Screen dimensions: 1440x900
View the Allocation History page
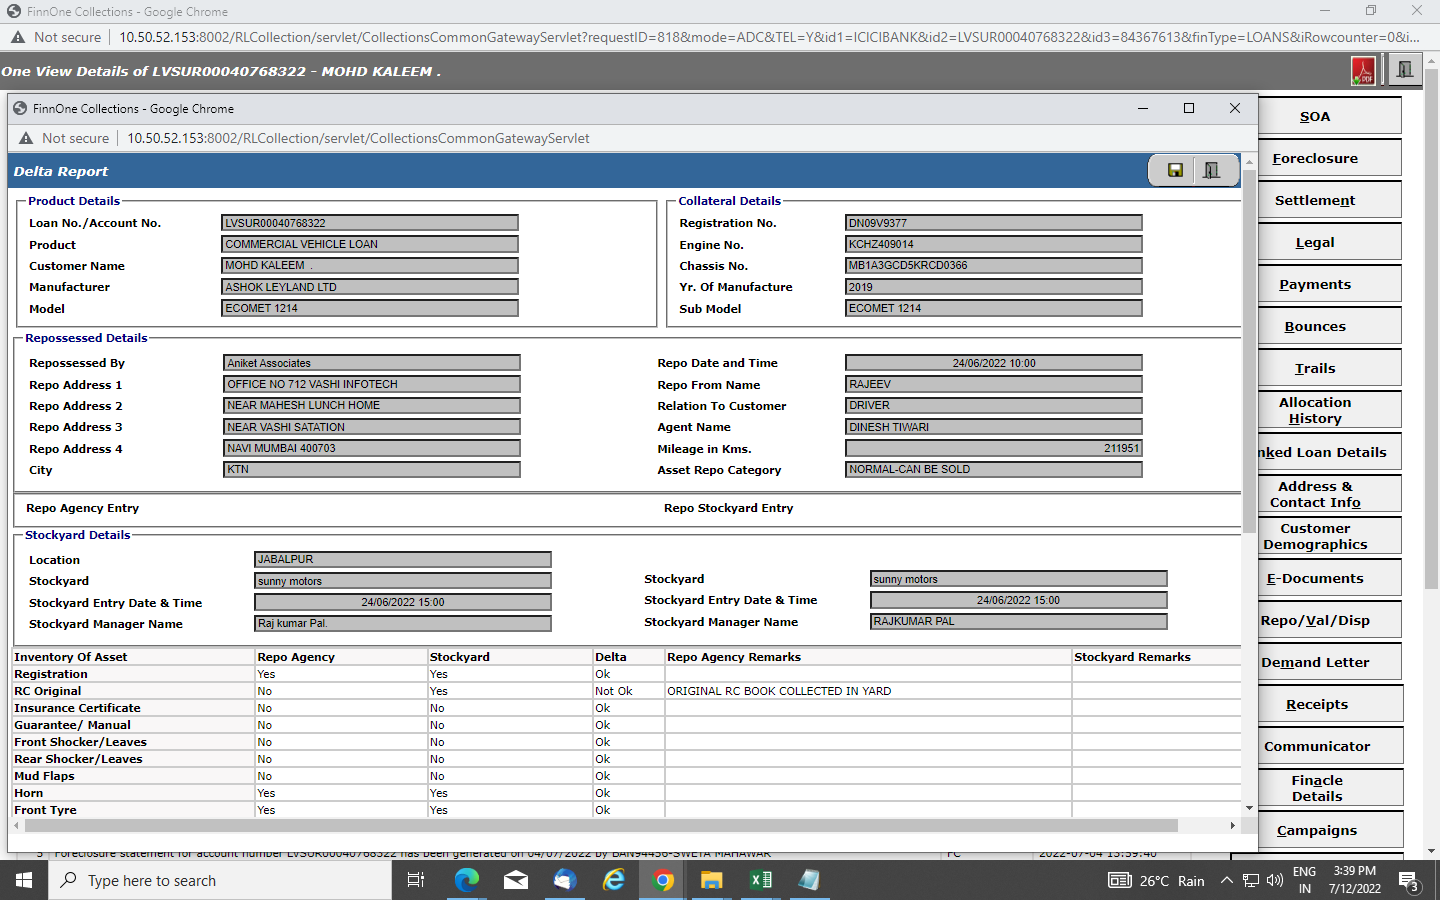coord(1314,411)
